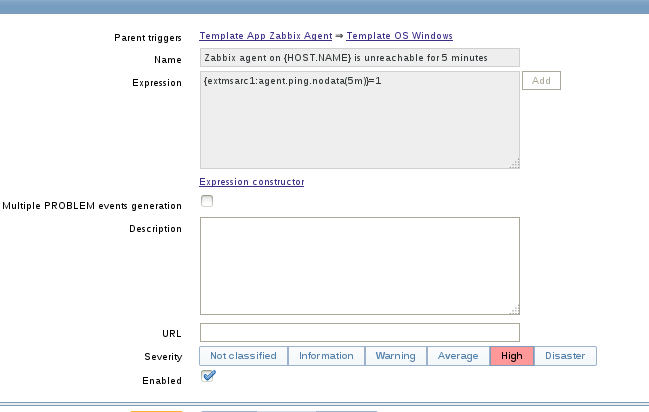Click the Description label text
Viewport: 649px width, 412px height.
coord(155,229)
